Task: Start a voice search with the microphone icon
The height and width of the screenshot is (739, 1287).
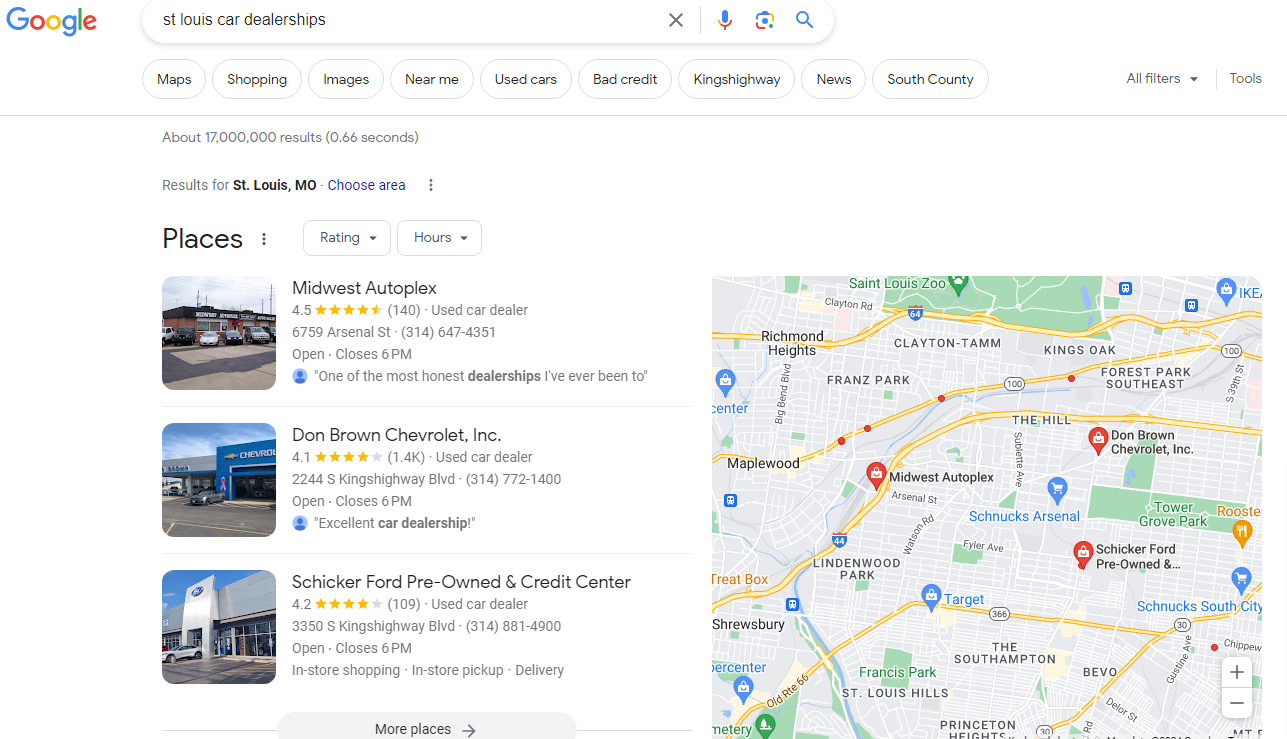Action: click(724, 20)
